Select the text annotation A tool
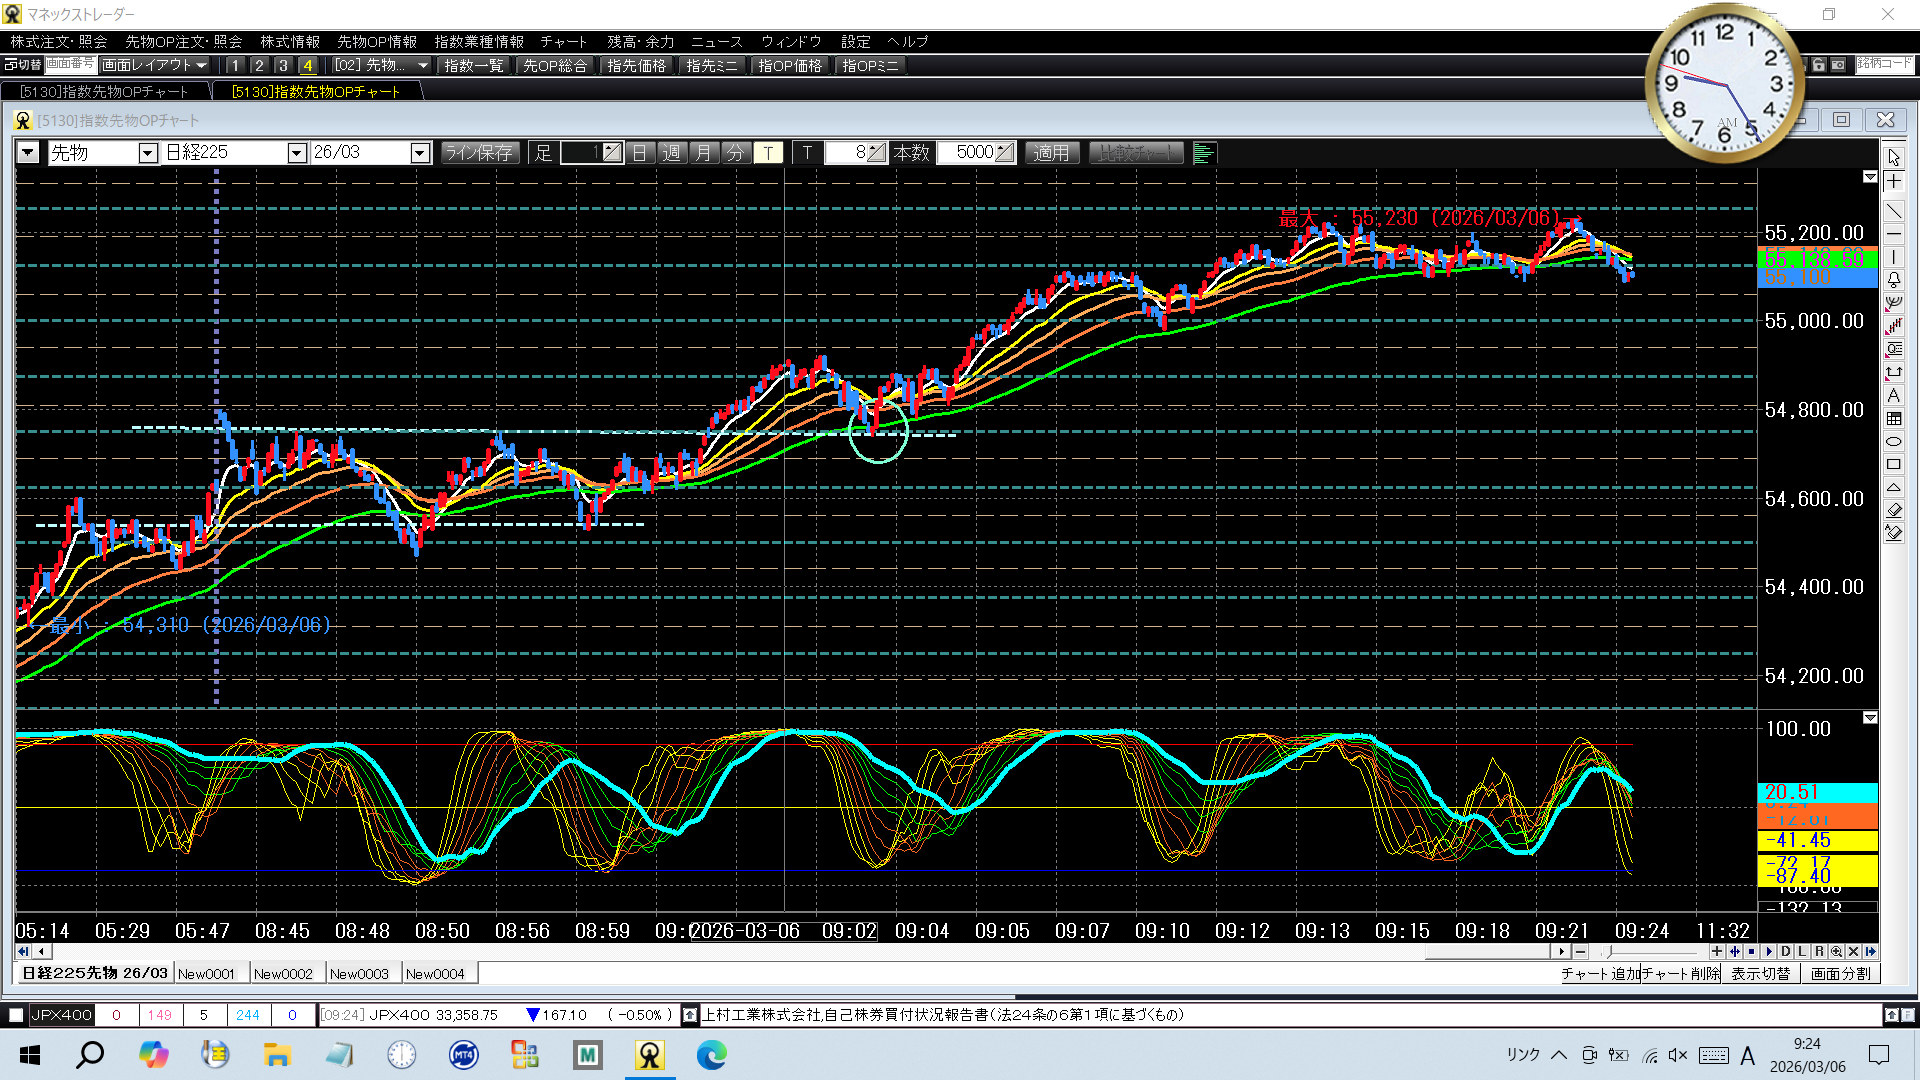 pyautogui.click(x=1894, y=395)
